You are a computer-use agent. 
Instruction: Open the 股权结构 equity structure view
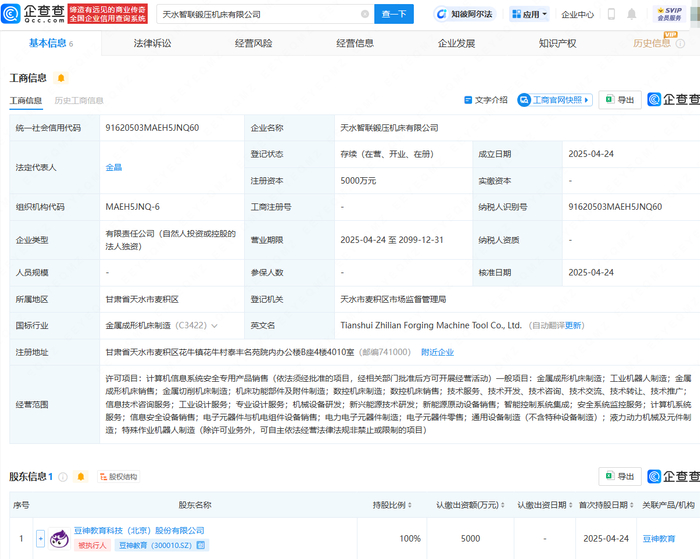click(x=117, y=477)
